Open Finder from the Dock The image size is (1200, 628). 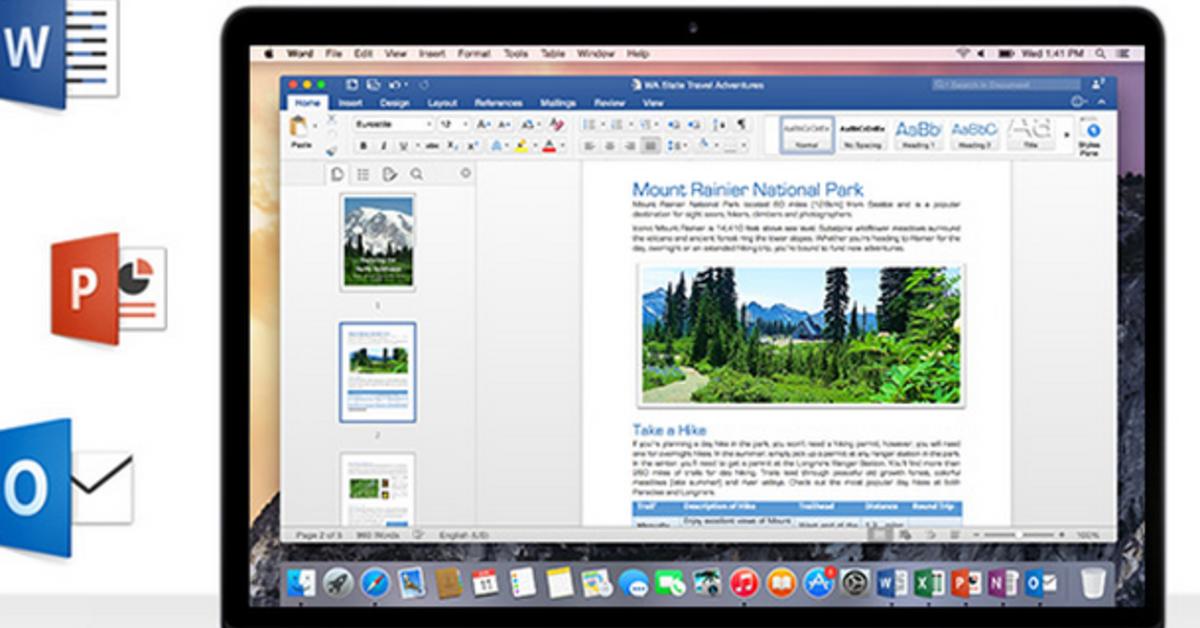pos(301,581)
